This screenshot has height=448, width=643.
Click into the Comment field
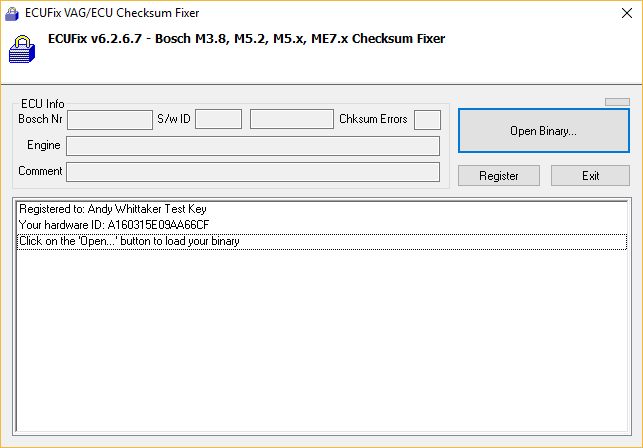coord(253,172)
